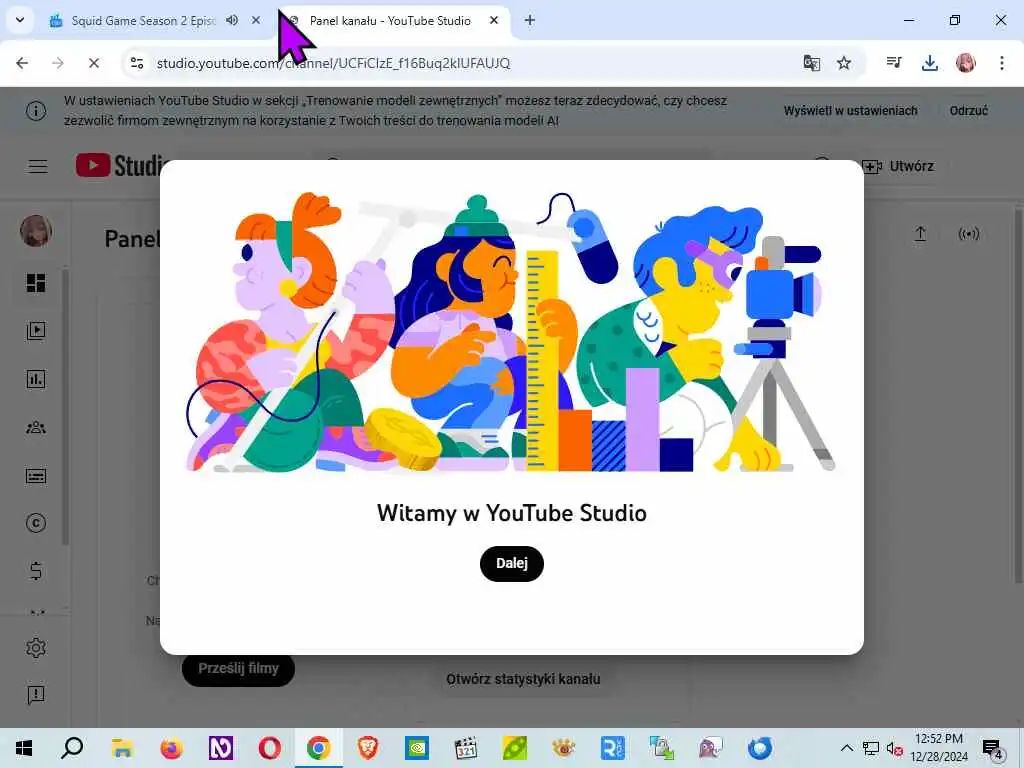Open Windows notification center
1024x768 pixels.
click(993, 748)
